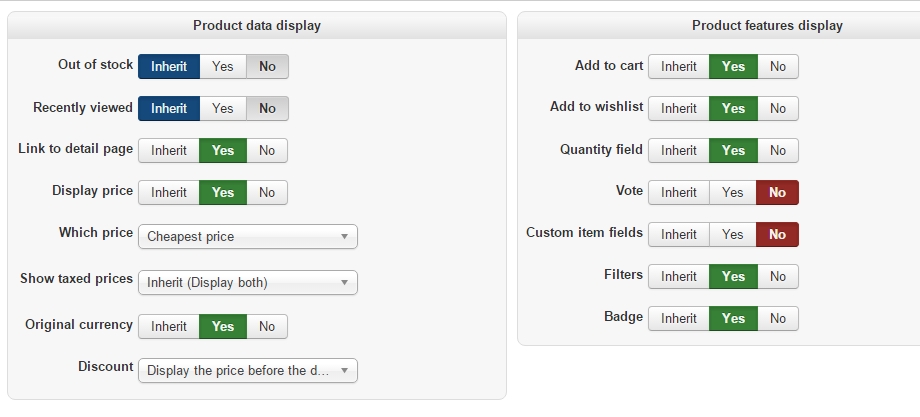Set Original currency to No
920x417 pixels.
[267, 326]
